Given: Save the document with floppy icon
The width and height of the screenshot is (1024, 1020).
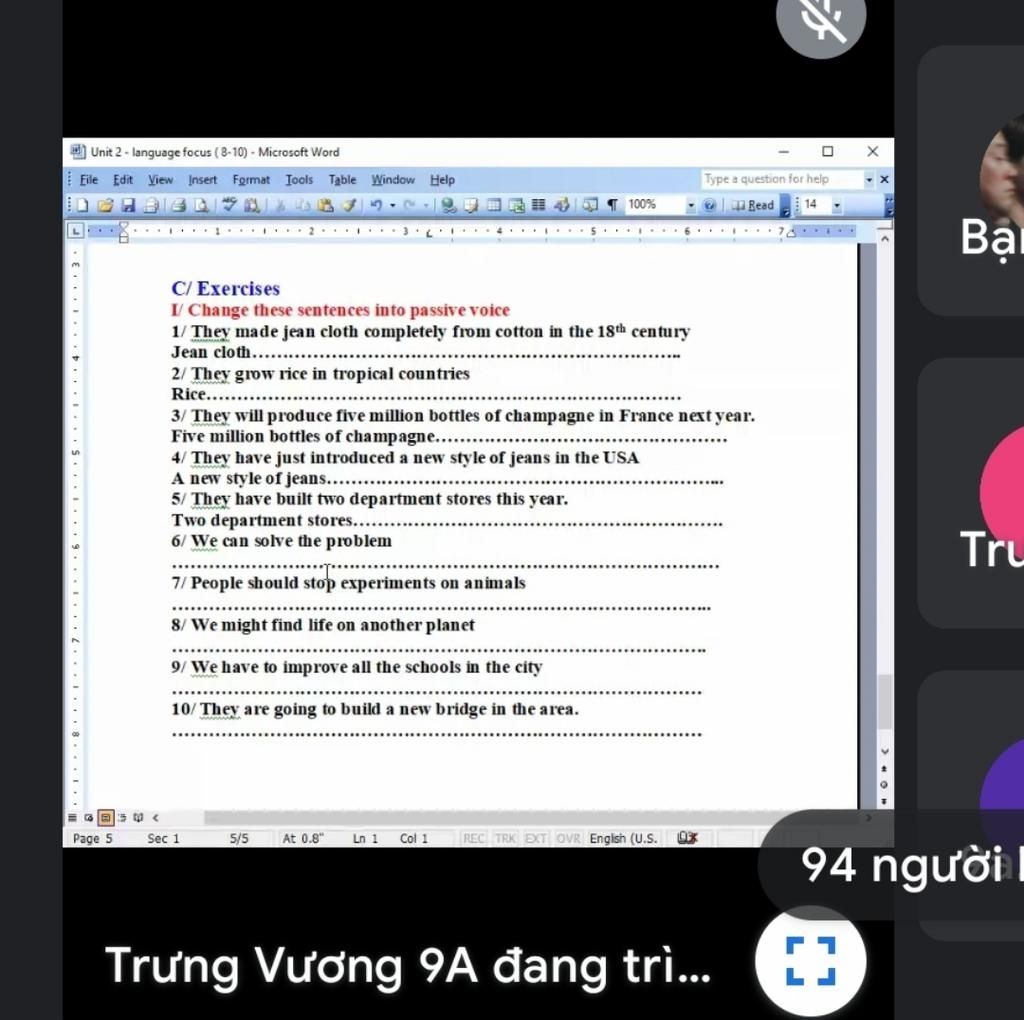Looking at the screenshot, I should pos(128,205).
